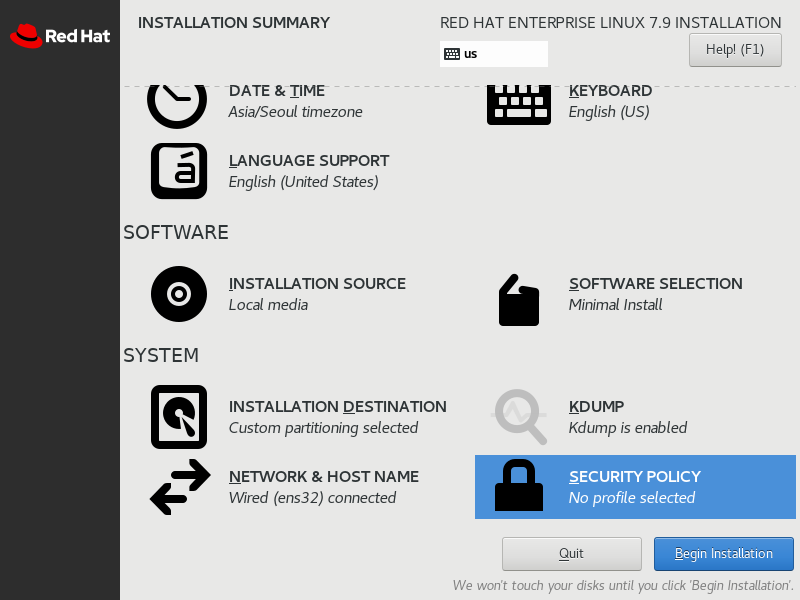Open the Installation Source disc icon
Viewport: 800px width, 600px height.
tap(179, 294)
